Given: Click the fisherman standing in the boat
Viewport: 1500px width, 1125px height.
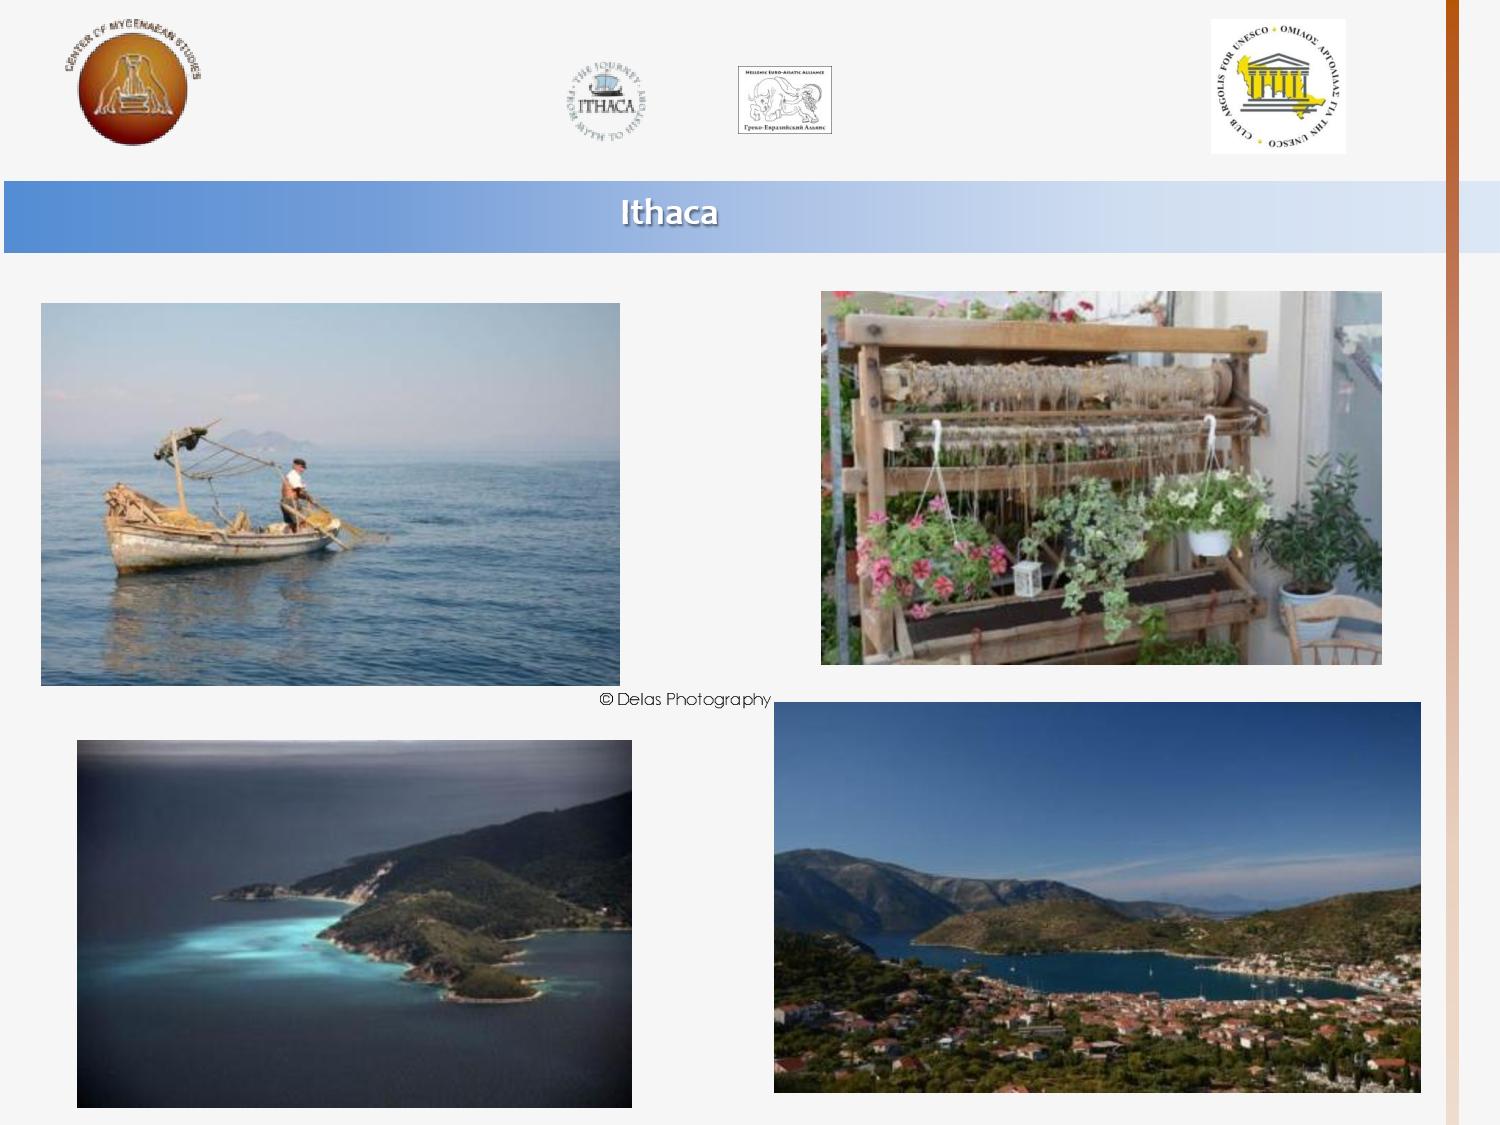Looking at the screenshot, I should (293, 495).
